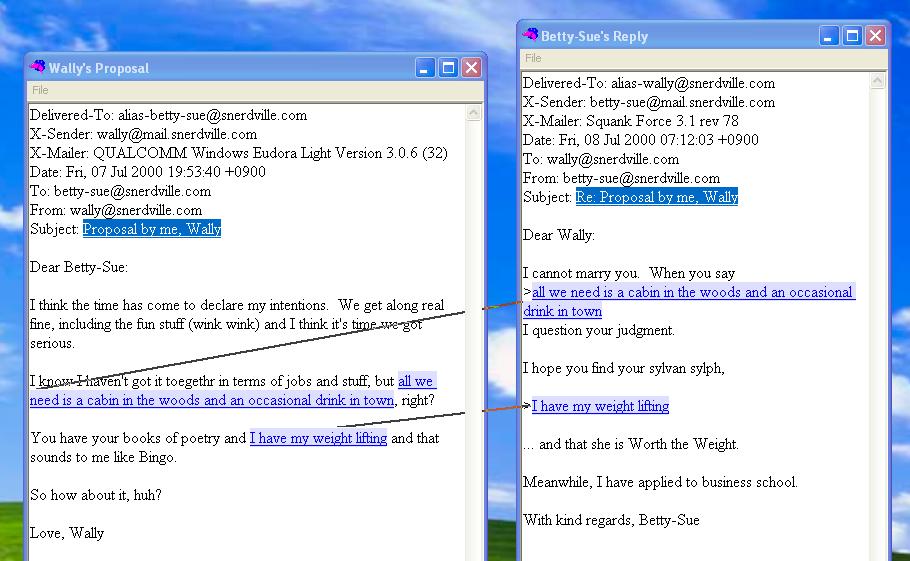This screenshot has width=910, height=561.
Task: Open the 'Re: Proposal by me, Wally' subject link
Action: pos(656,197)
